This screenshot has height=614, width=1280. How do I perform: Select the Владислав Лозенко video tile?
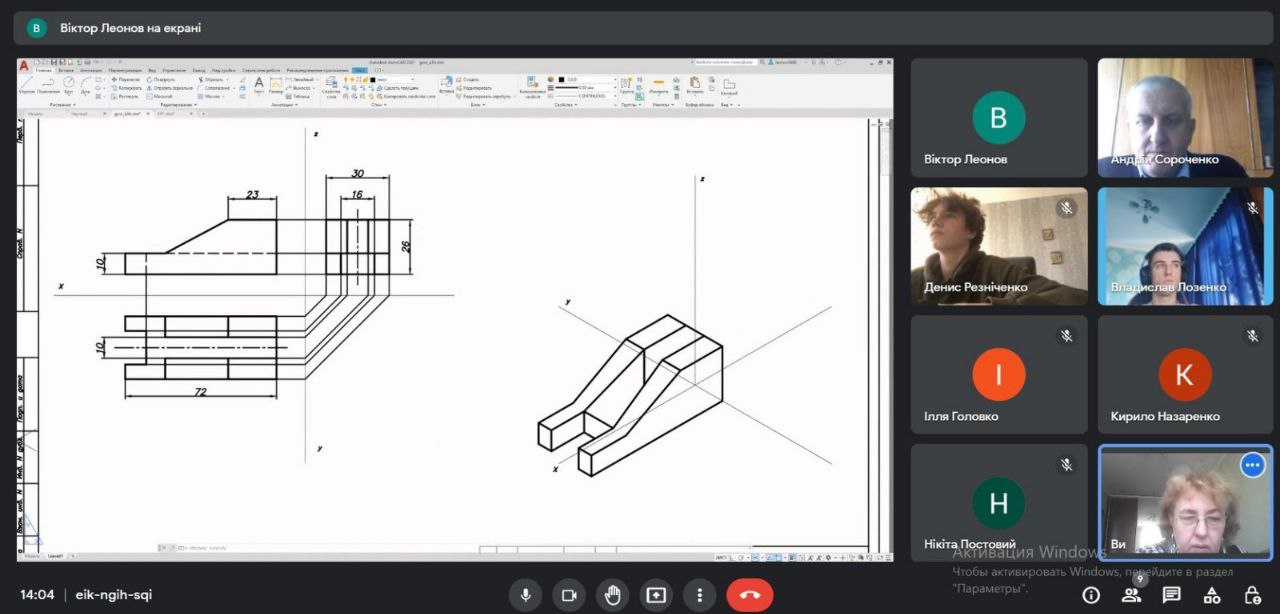1185,246
